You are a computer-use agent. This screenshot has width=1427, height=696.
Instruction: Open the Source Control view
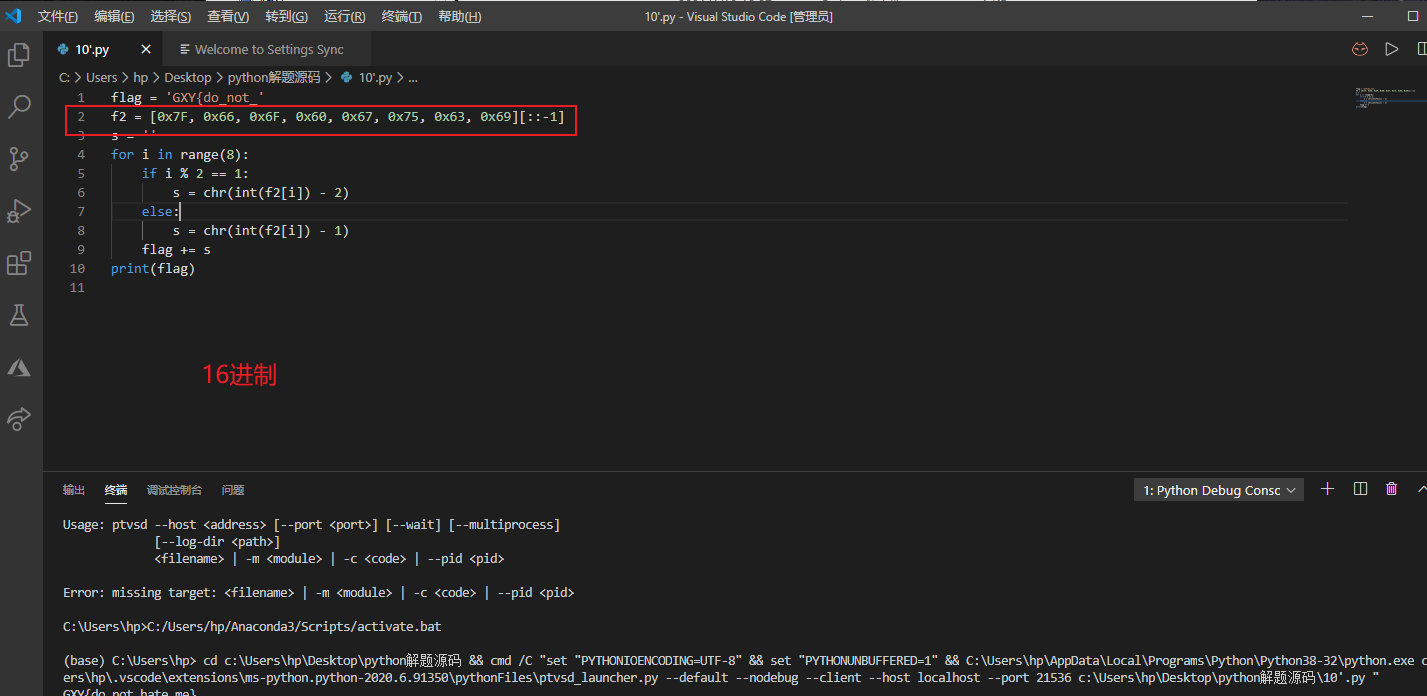tap(19, 159)
